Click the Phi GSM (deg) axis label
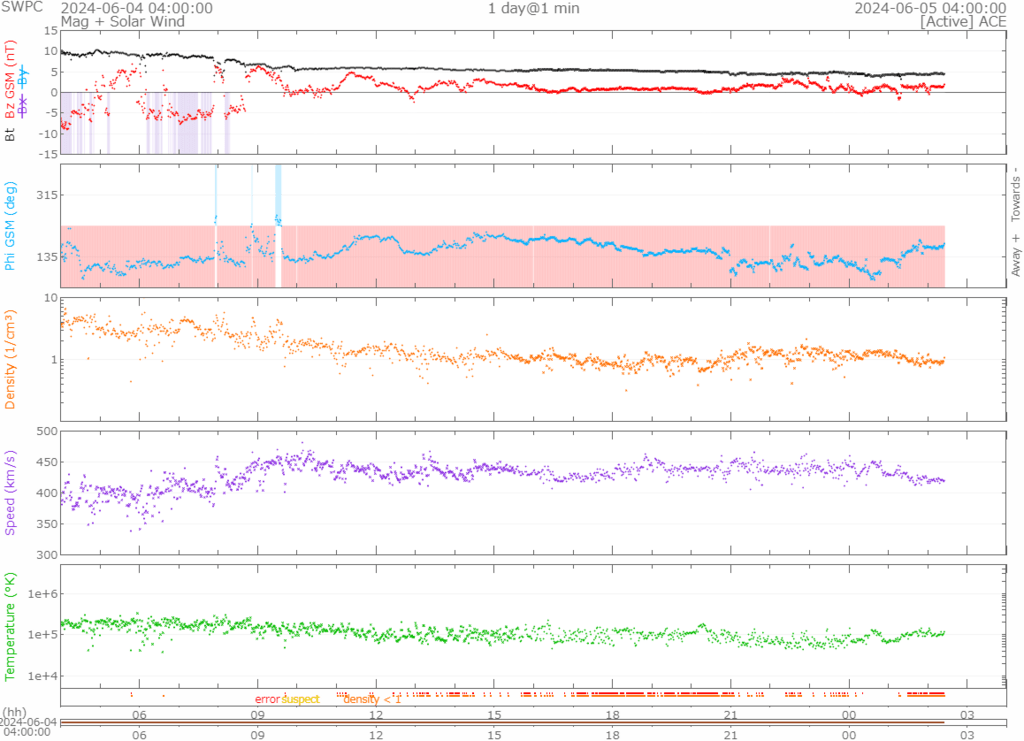Image resolution: width=1024 pixels, height=741 pixels. [x=11, y=226]
